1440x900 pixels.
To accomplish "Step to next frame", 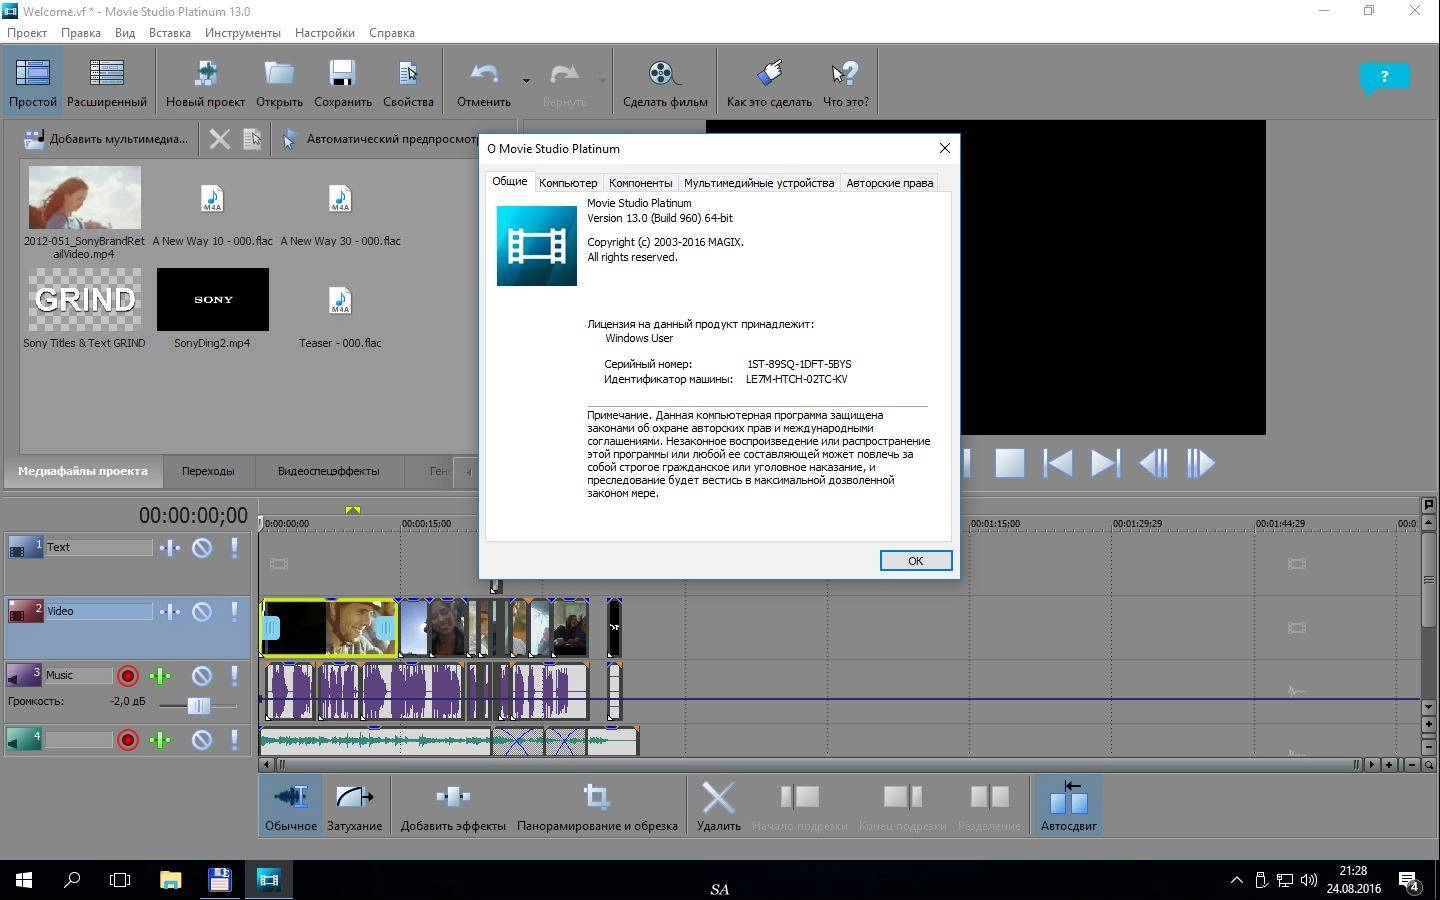I will coord(1200,463).
